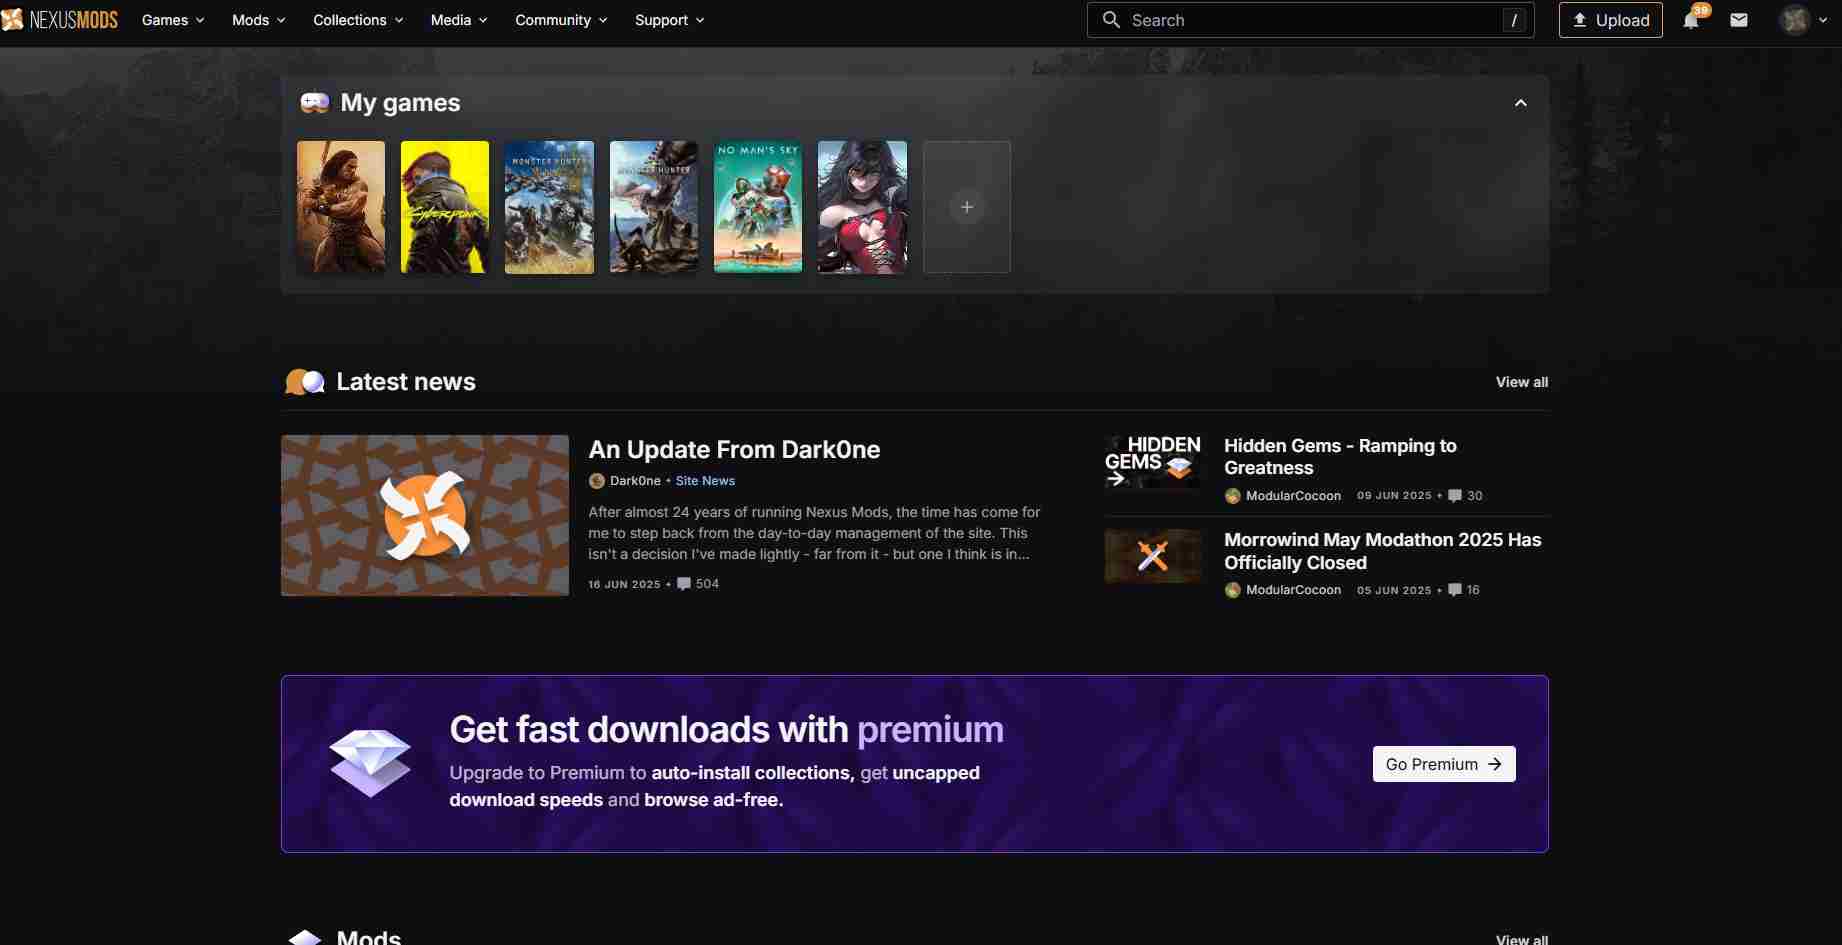Open the Mods navigation menu
Viewport: 1842px width, 945px height.
tap(258, 20)
